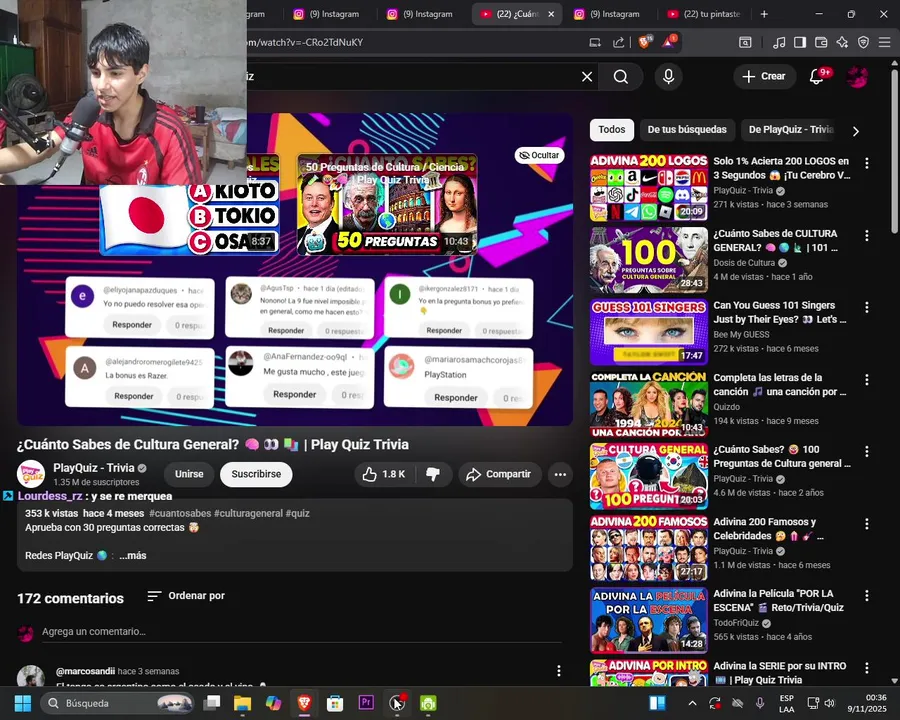Open options for Completa las letras video
Viewport: 900px width, 720px height.
867,380
